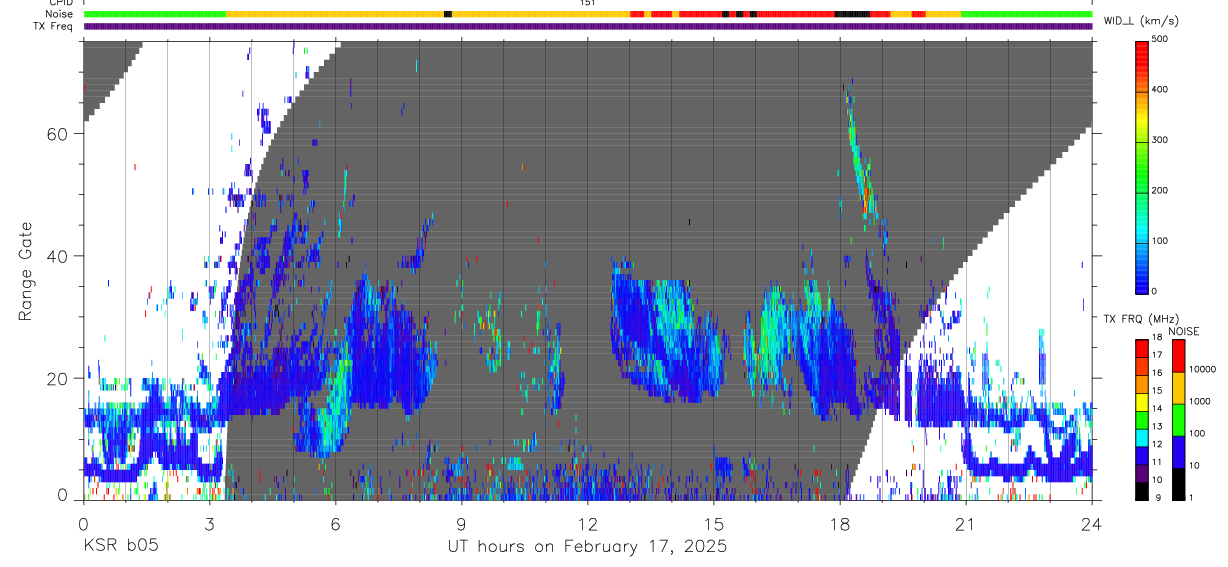Click the '0' tick on WID color bar

click(1156, 291)
